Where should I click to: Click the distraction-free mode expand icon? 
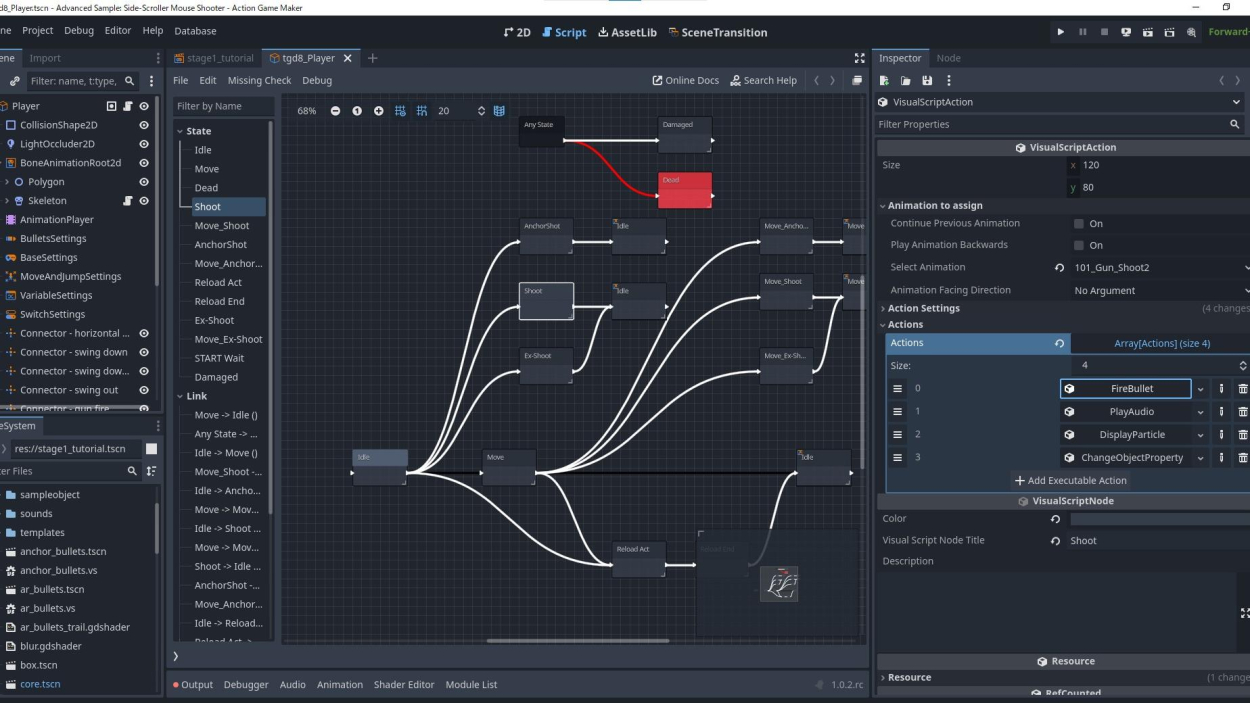pyautogui.click(x=859, y=58)
